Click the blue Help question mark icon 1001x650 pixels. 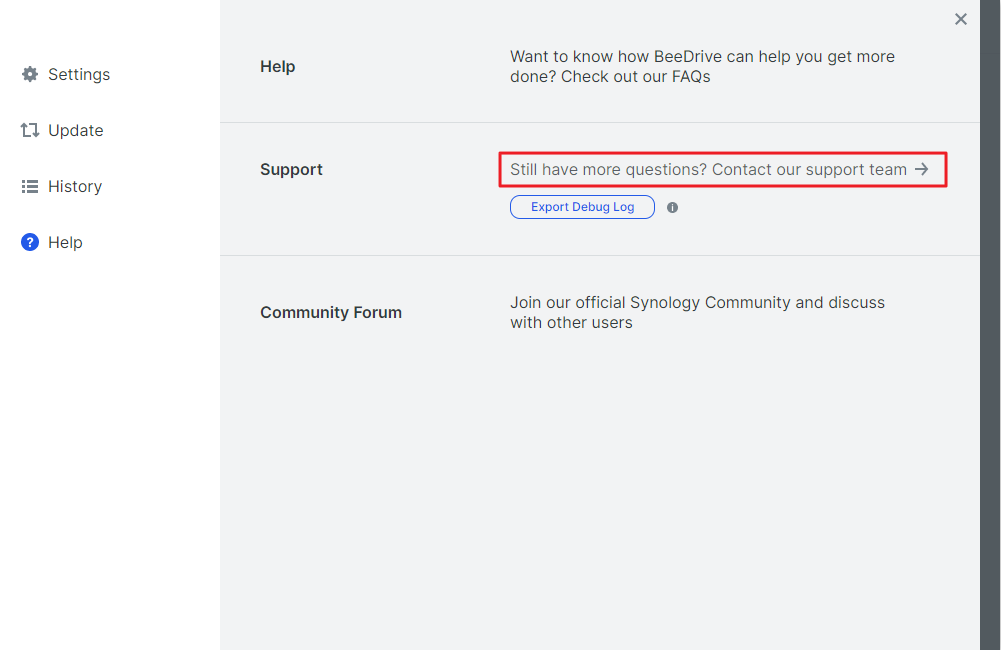pyautogui.click(x=30, y=243)
